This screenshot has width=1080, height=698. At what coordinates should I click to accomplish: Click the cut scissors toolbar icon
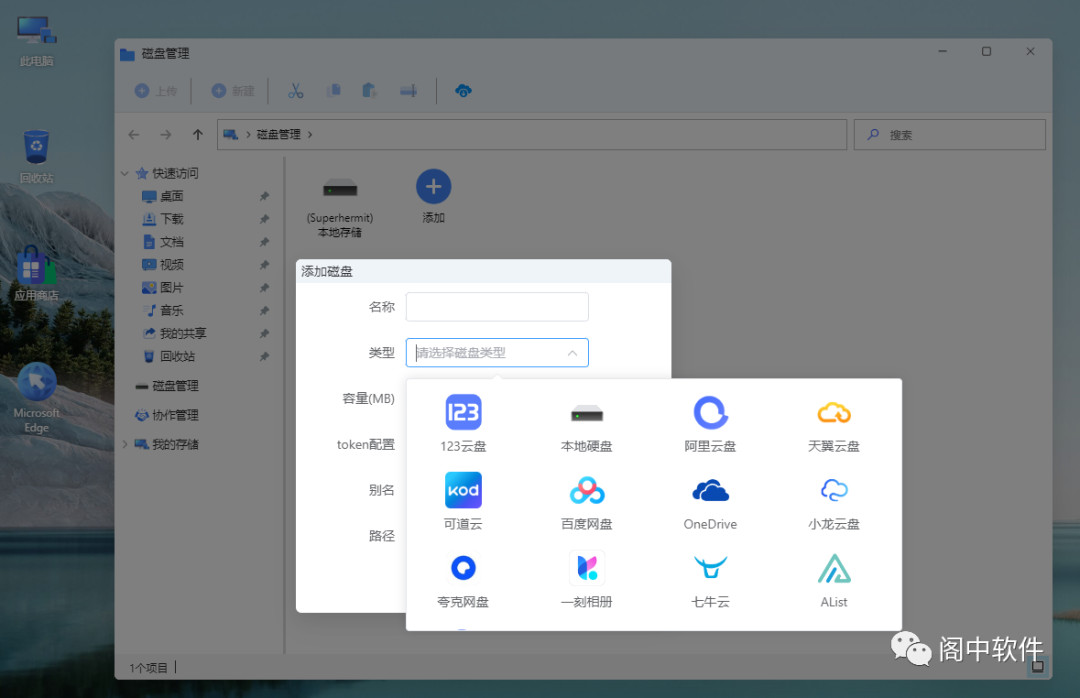295,91
